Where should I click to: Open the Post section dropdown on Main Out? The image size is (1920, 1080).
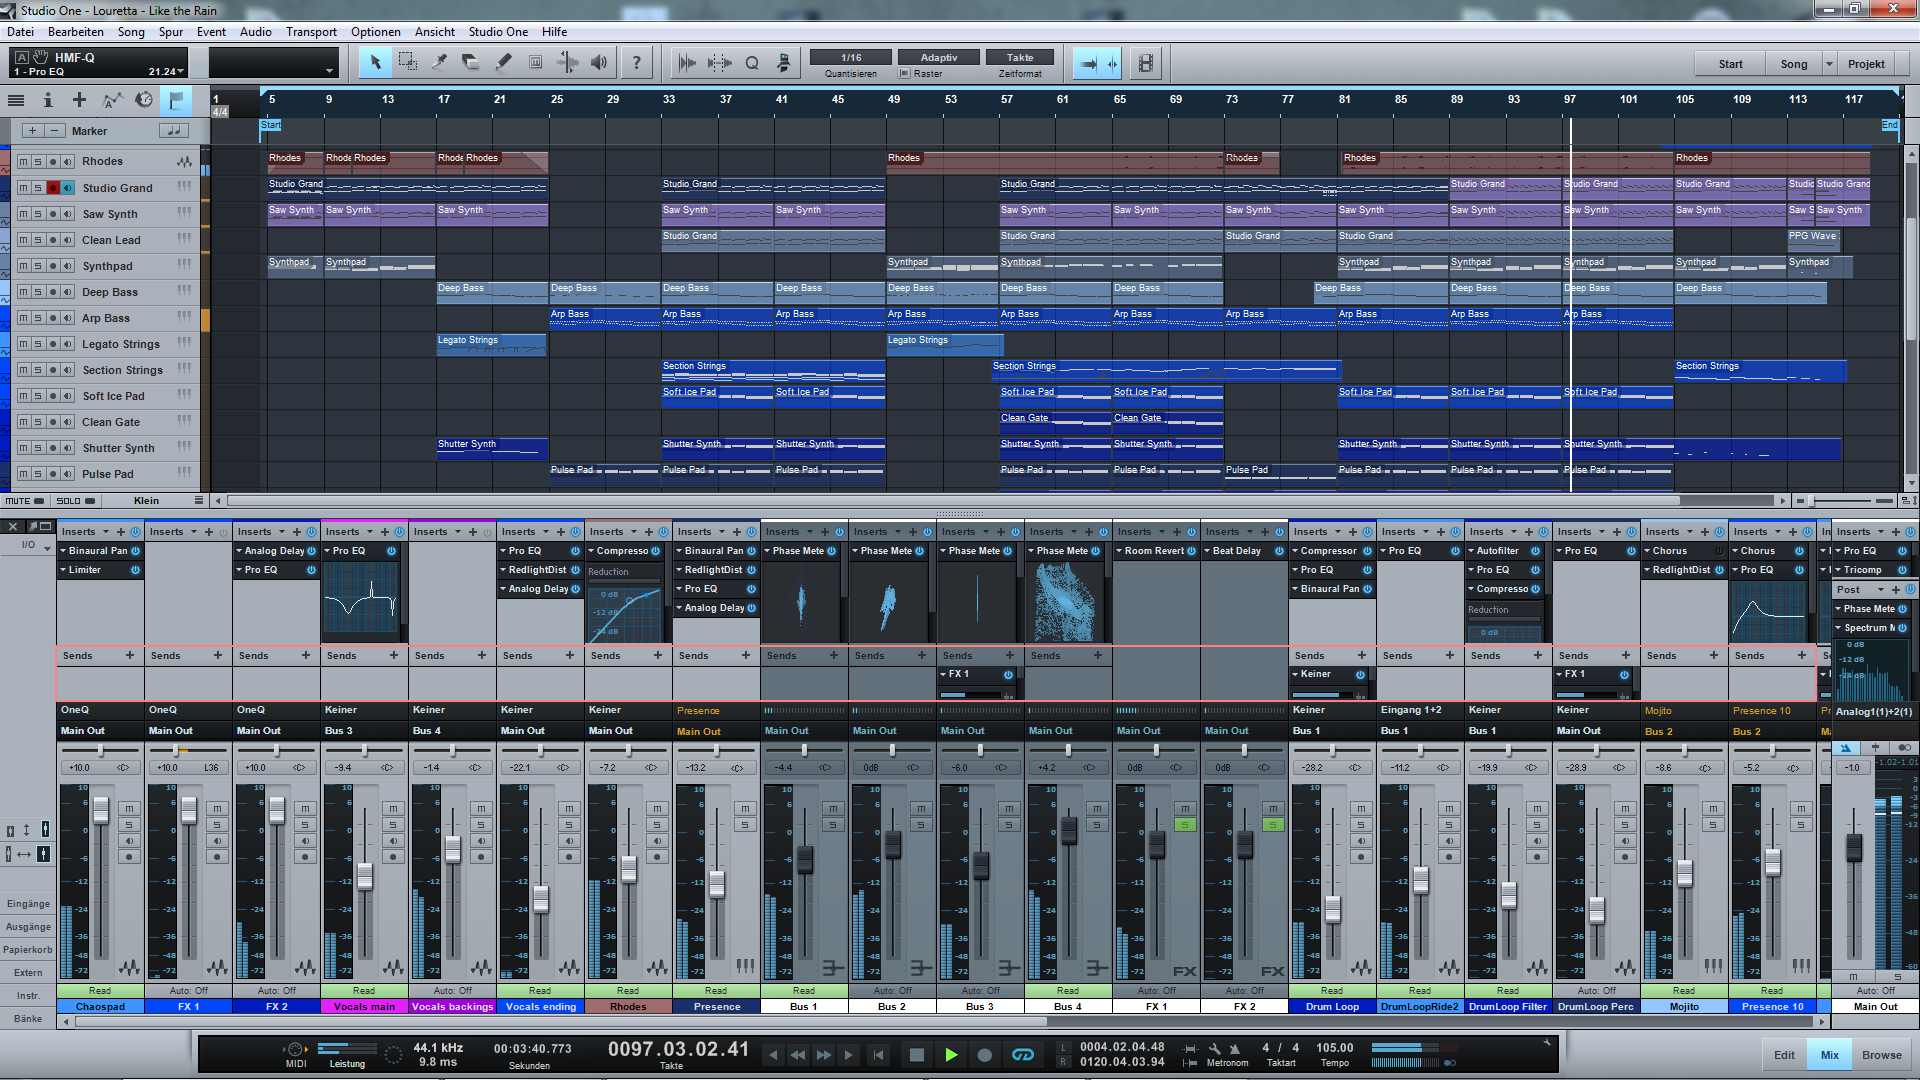coord(1880,590)
